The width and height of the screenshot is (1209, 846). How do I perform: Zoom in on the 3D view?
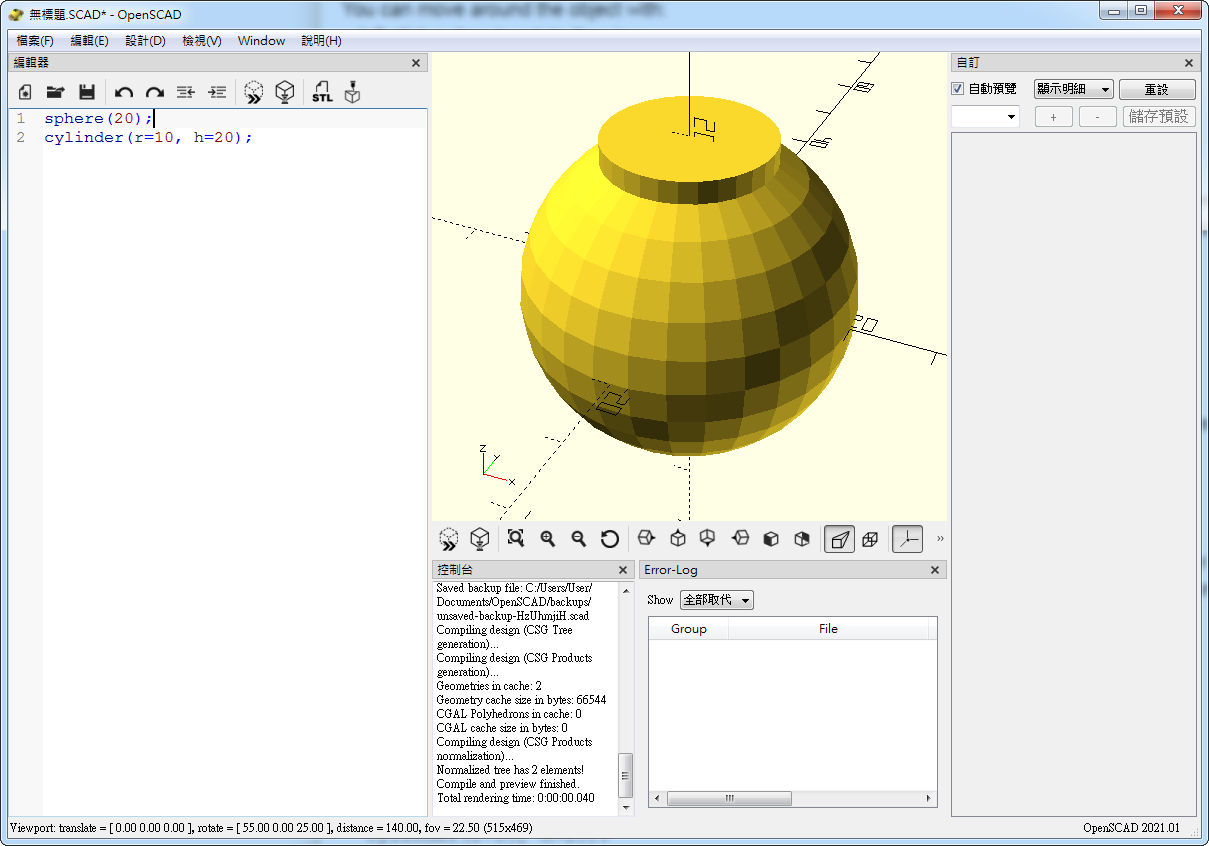tap(548, 539)
